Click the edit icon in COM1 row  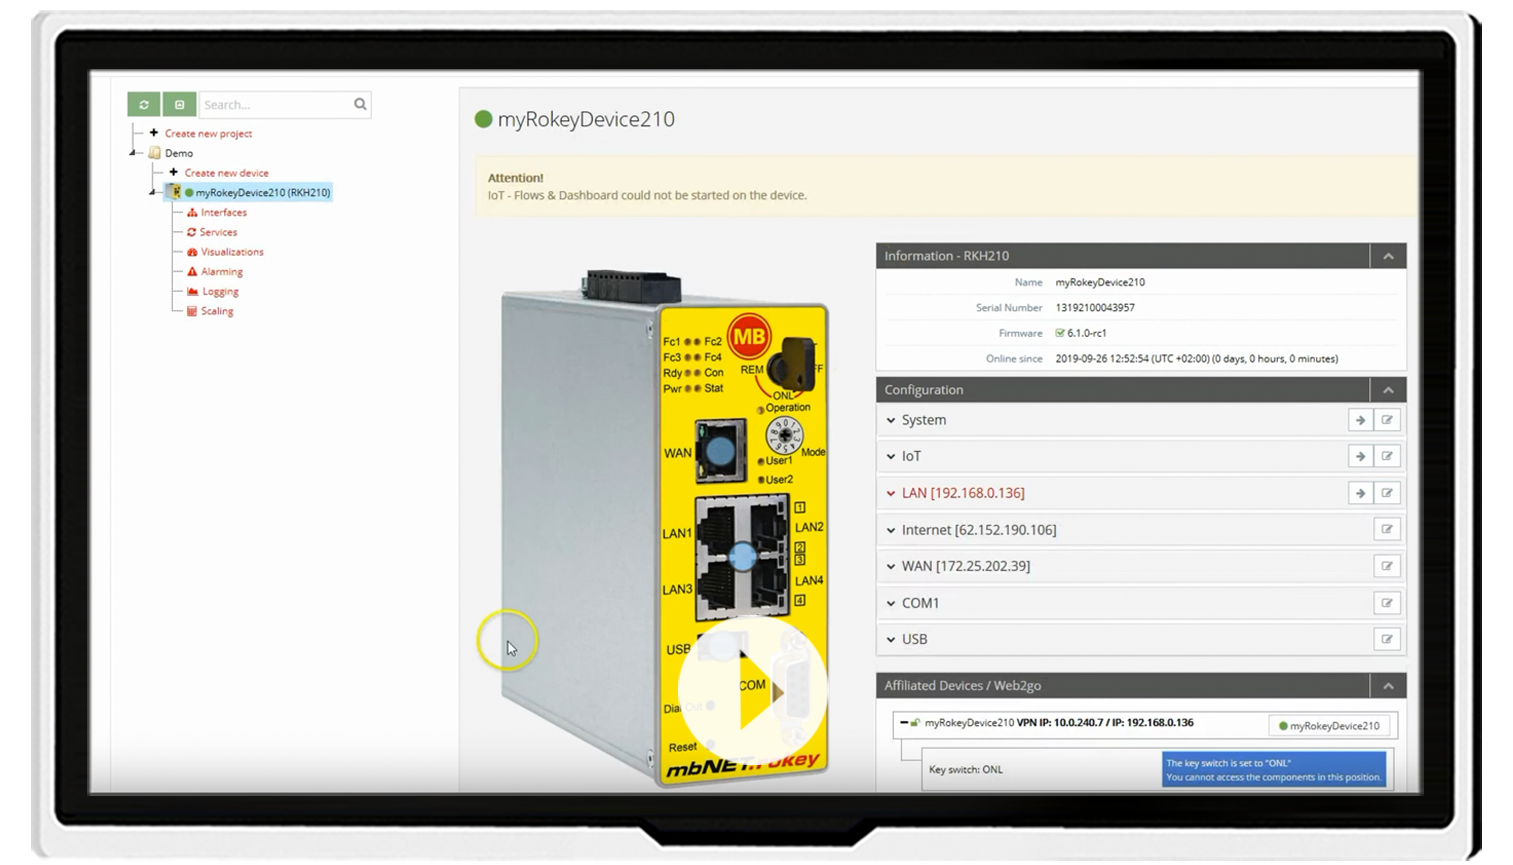click(1387, 603)
